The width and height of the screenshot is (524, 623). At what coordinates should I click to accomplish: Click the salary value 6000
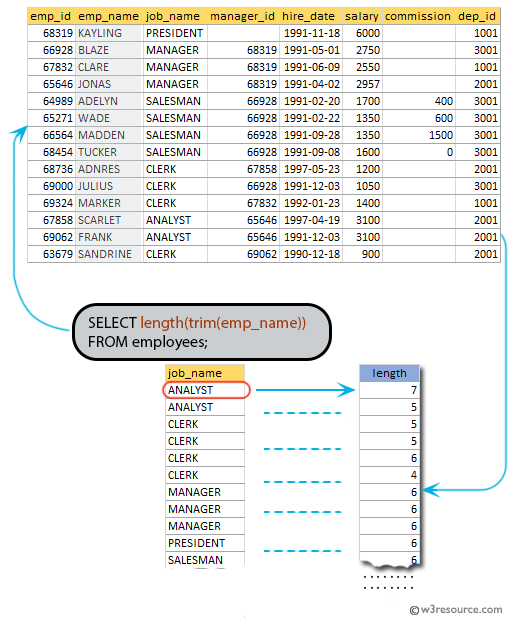(x=362, y=33)
